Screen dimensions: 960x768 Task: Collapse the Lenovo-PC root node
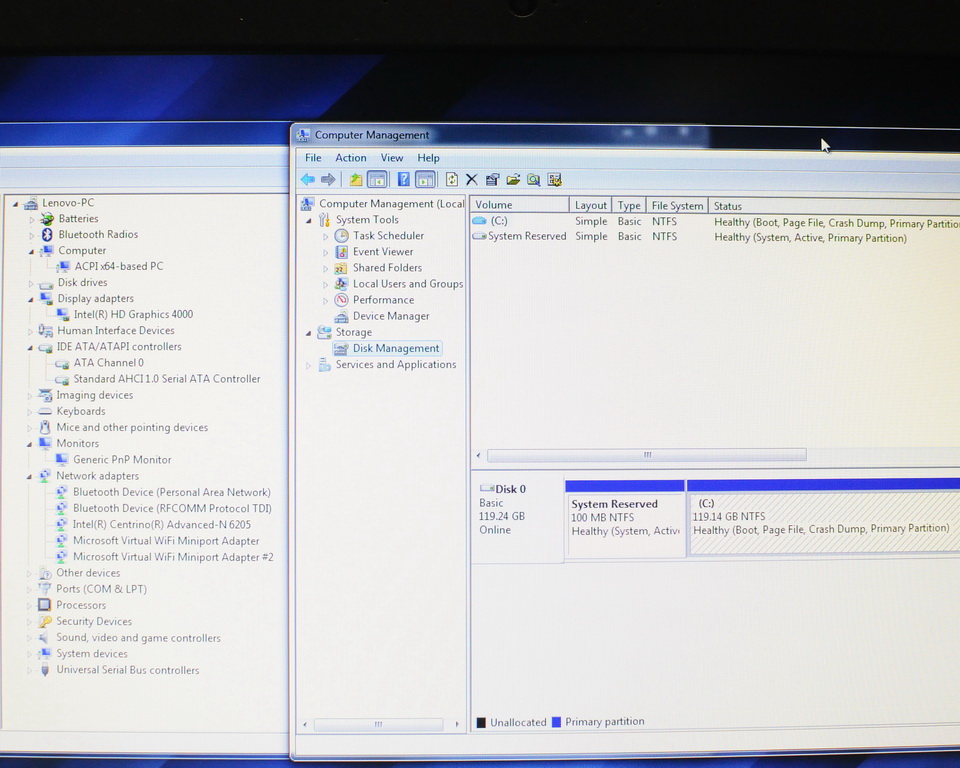(16, 204)
